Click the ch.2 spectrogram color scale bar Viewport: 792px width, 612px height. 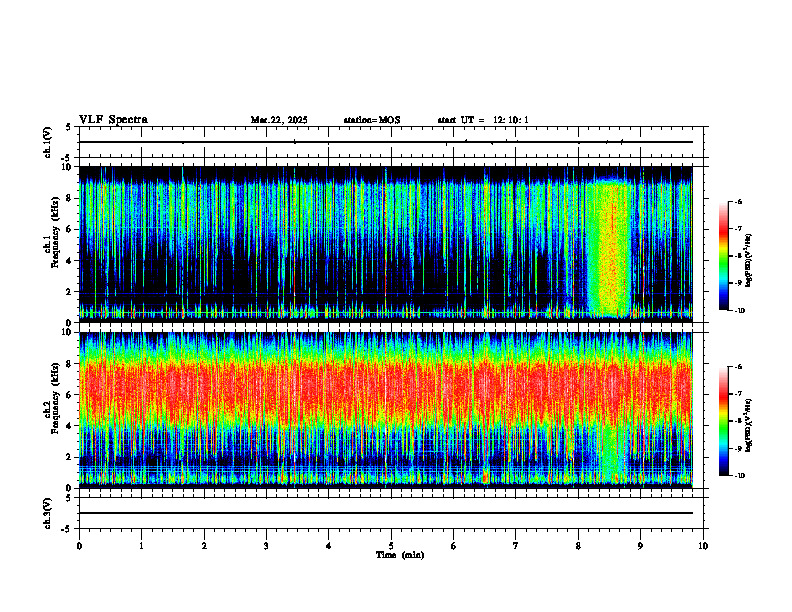pyautogui.click(x=723, y=421)
